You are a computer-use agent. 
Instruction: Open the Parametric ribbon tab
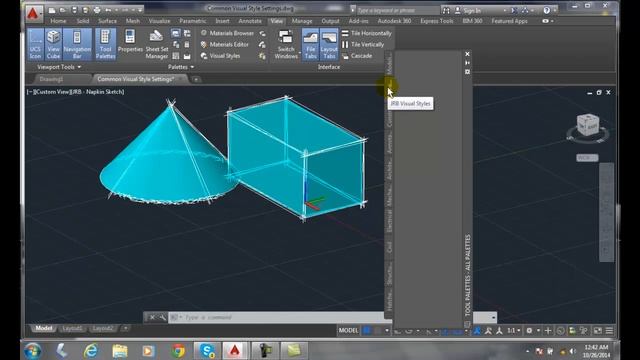[193, 21]
